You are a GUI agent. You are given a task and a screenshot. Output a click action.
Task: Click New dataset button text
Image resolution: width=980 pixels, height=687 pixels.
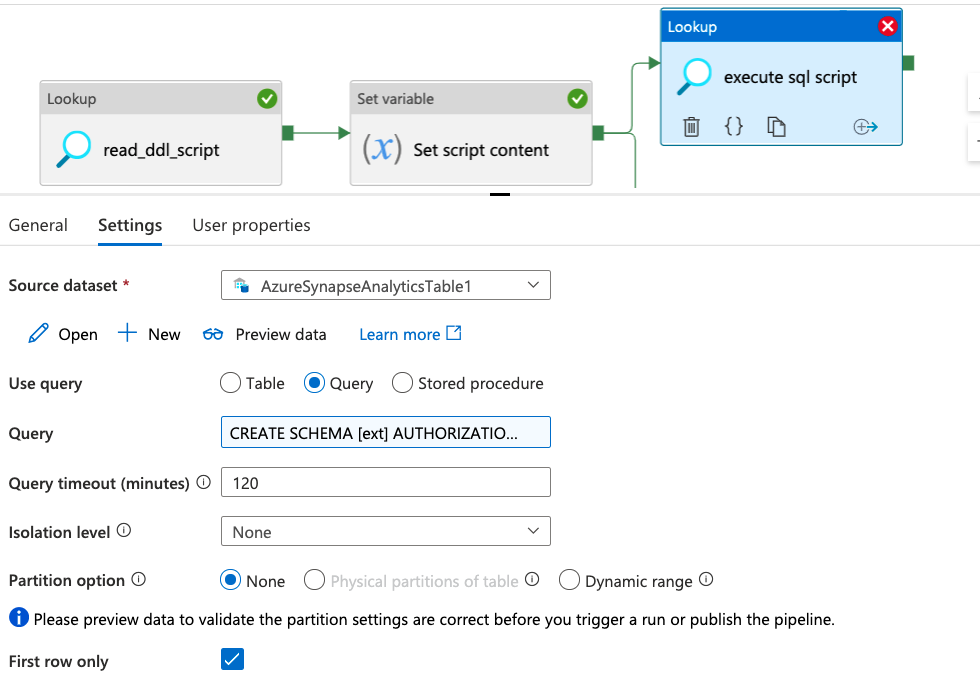pyautogui.click(x=164, y=334)
